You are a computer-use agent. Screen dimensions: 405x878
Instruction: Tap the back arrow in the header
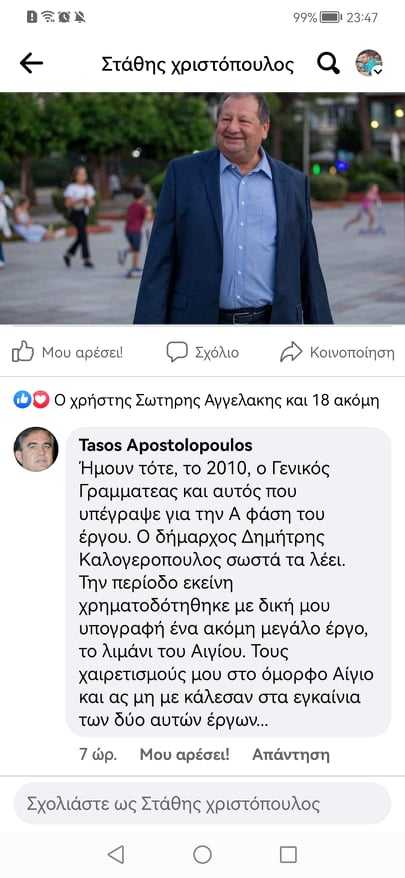[x=31, y=64]
